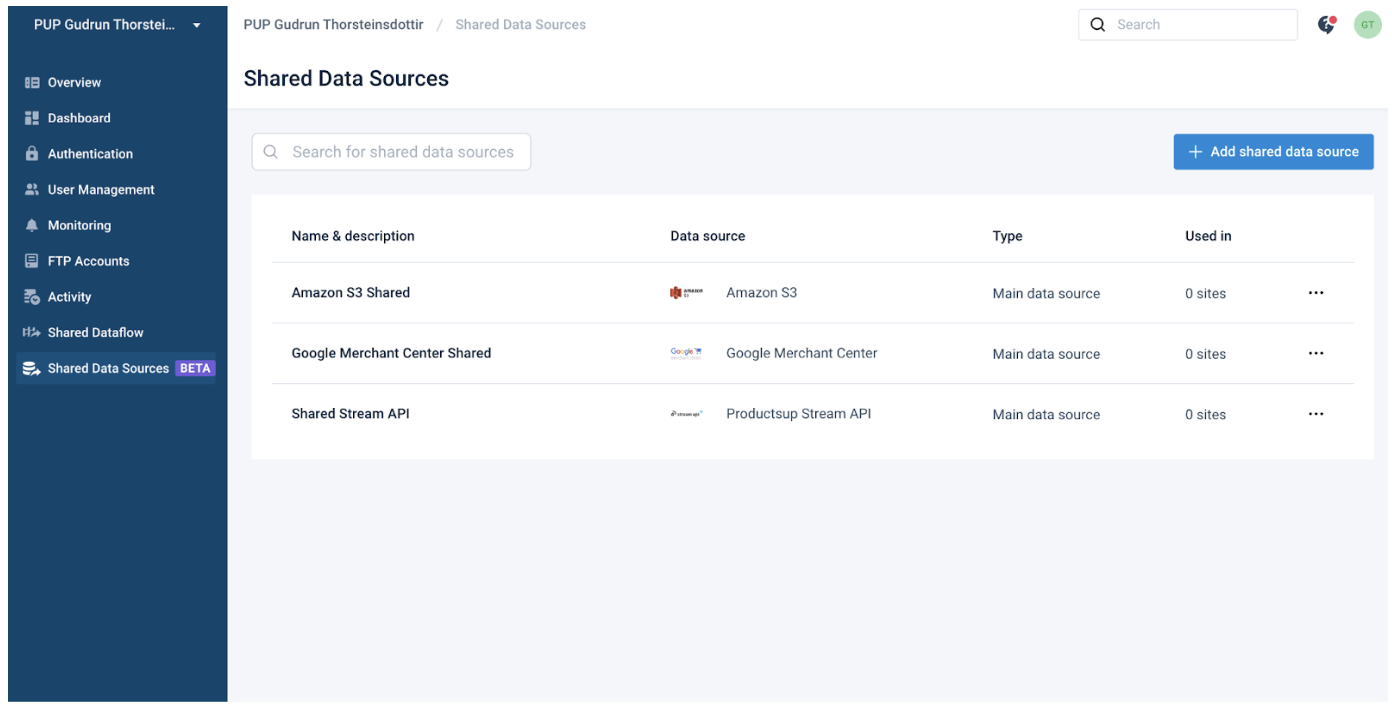The height and width of the screenshot is (708, 1392).
Task: Open Authentication via the lock icon
Action: 29,153
